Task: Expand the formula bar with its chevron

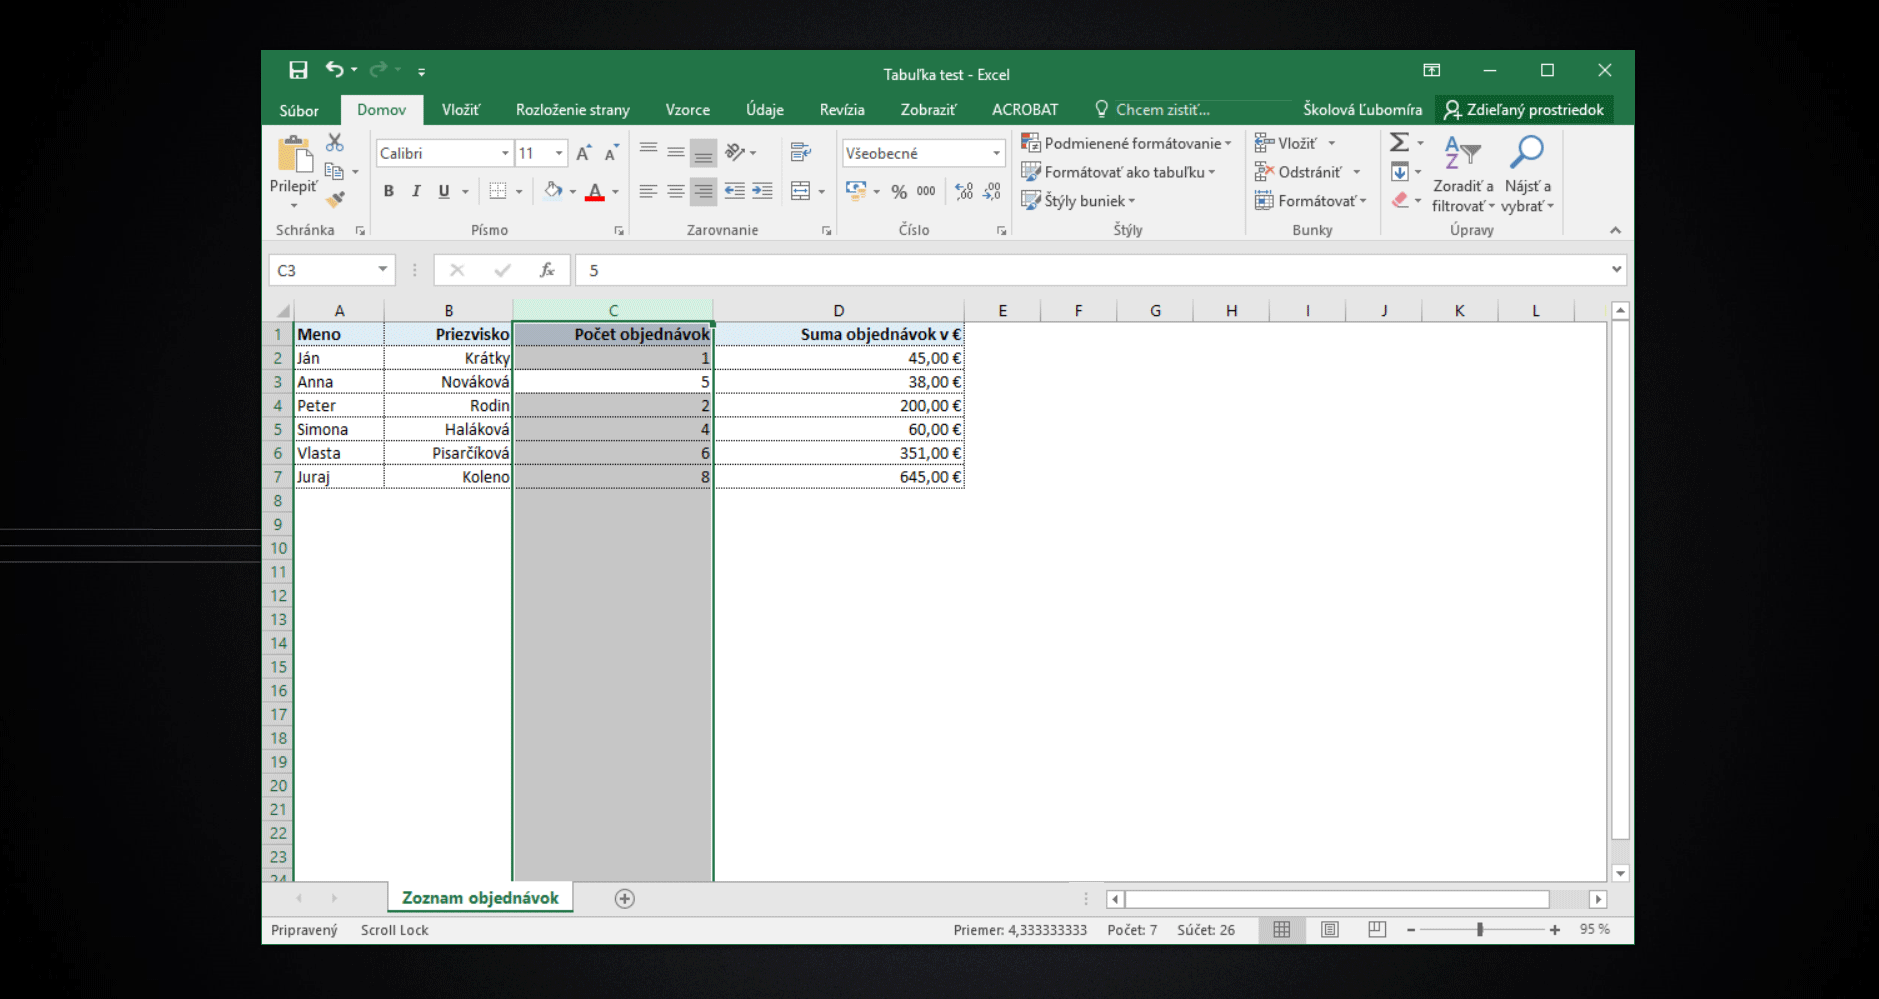Action: [x=1616, y=269]
